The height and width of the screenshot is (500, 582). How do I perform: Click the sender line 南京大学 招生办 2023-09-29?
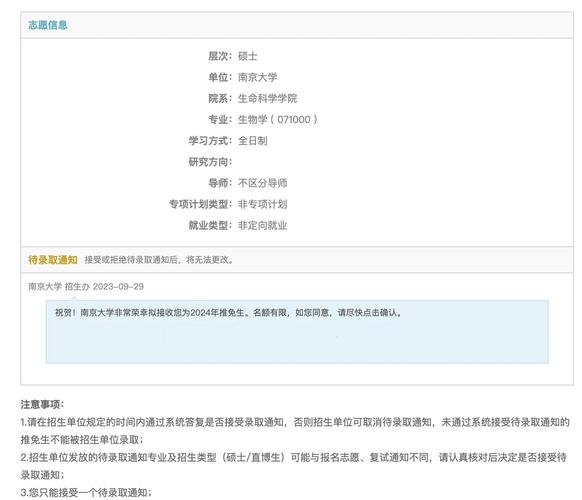point(86,287)
